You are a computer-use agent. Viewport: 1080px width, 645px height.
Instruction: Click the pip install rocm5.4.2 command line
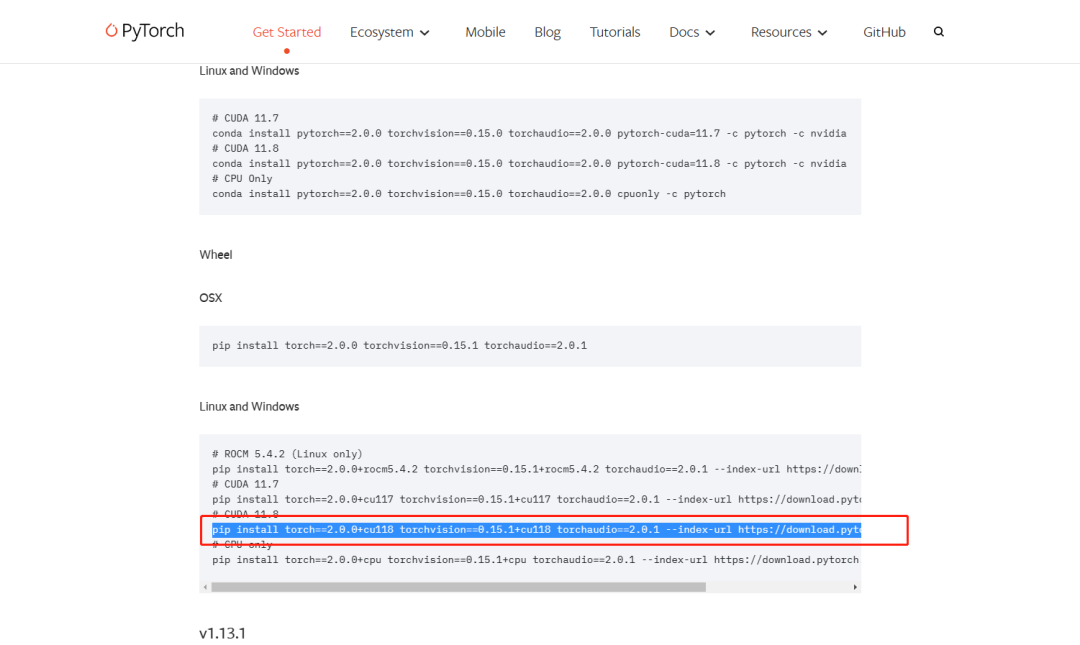click(x=537, y=469)
